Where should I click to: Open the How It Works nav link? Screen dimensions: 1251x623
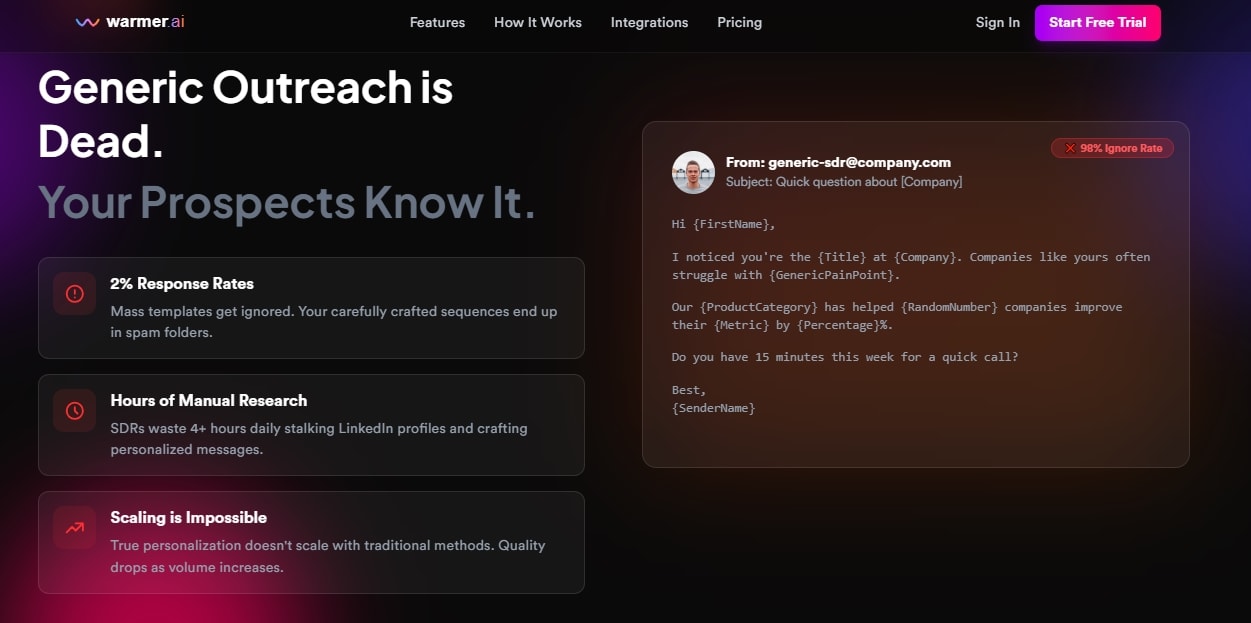pyautogui.click(x=538, y=22)
